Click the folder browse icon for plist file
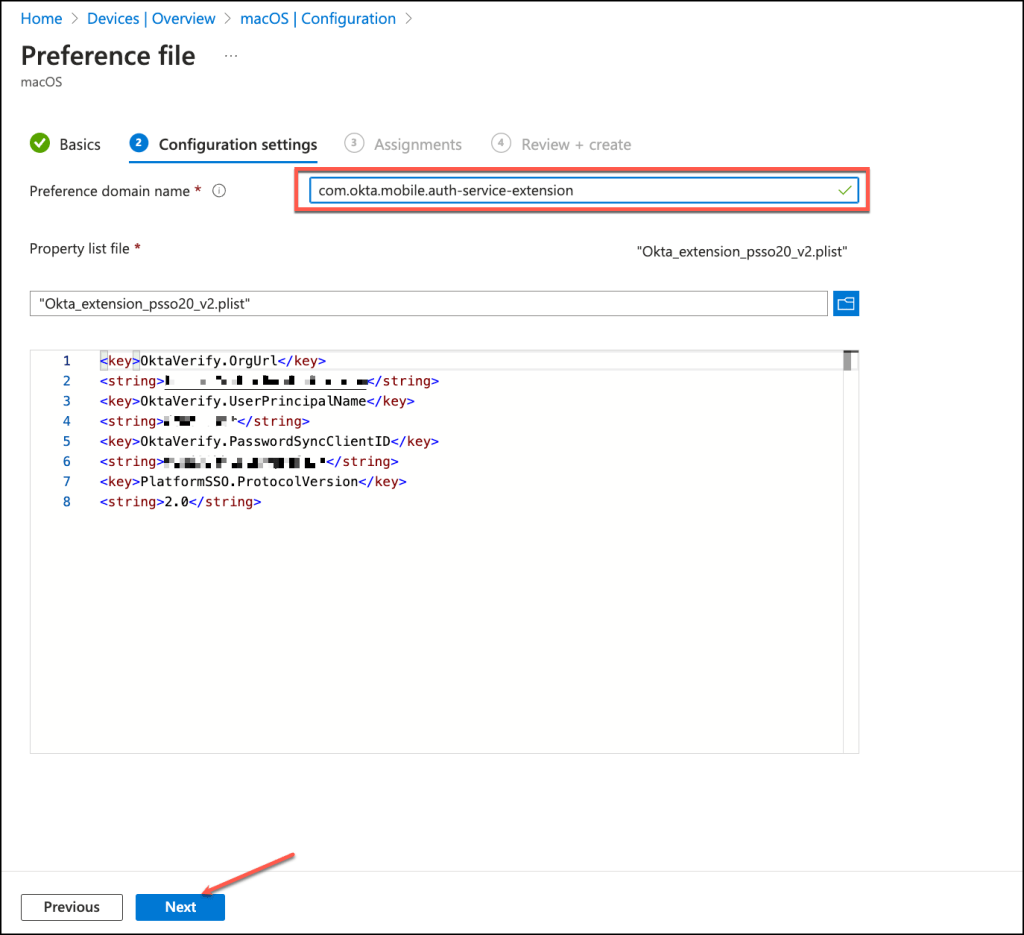This screenshot has width=1024, height=935. click(x=846, y=304)
